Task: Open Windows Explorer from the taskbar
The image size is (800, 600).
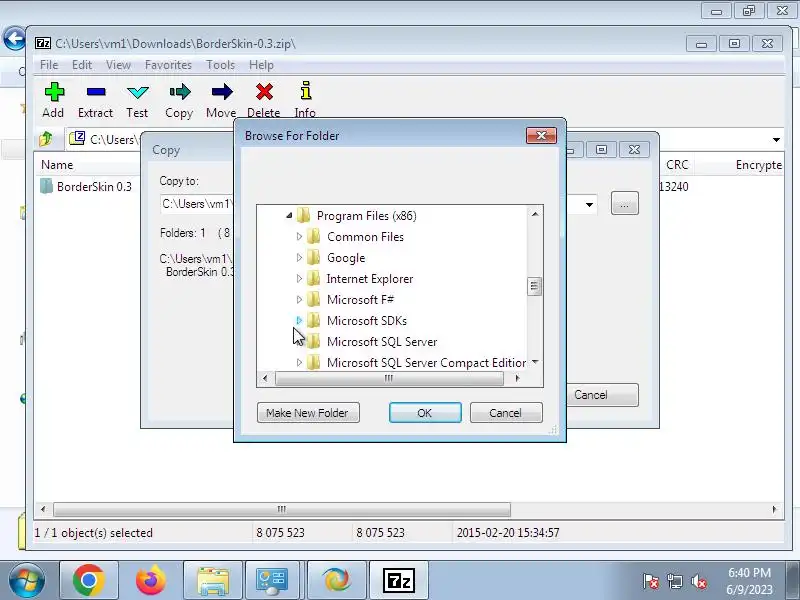Action: point(213,580)
